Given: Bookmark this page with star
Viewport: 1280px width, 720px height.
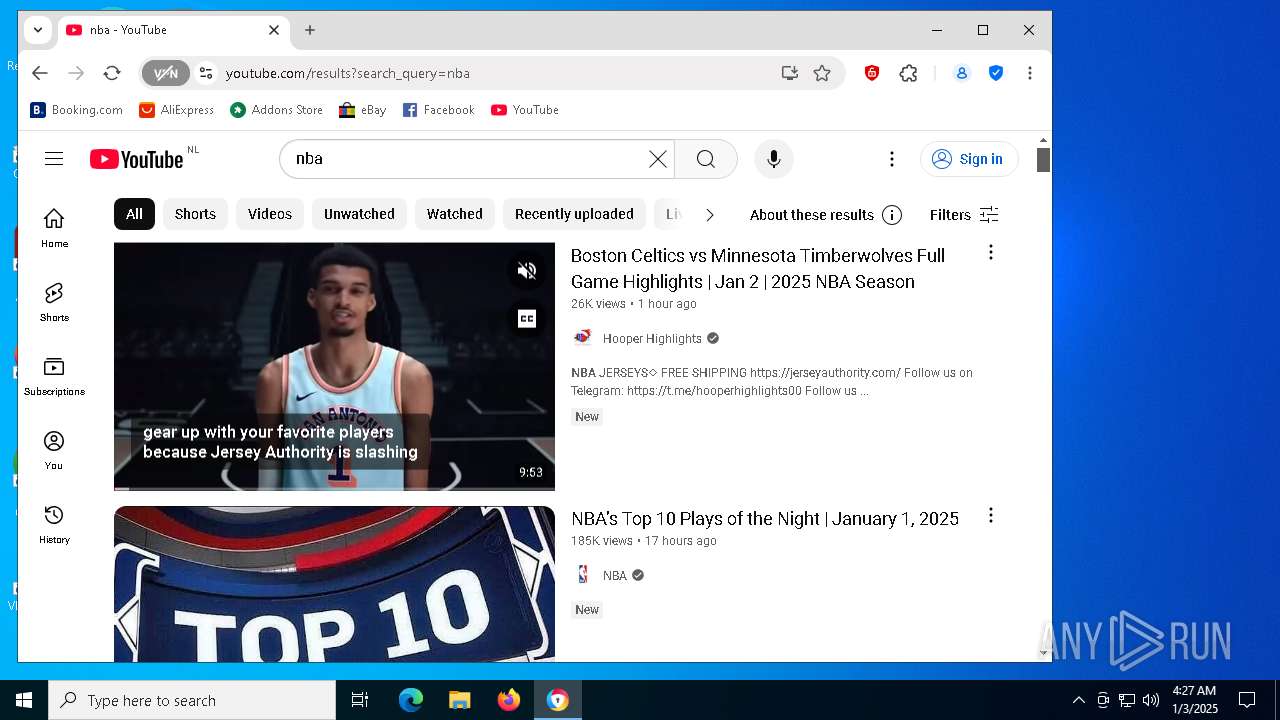Looking at the screenshot, I should pyautogui.click(x=822, y=73).
